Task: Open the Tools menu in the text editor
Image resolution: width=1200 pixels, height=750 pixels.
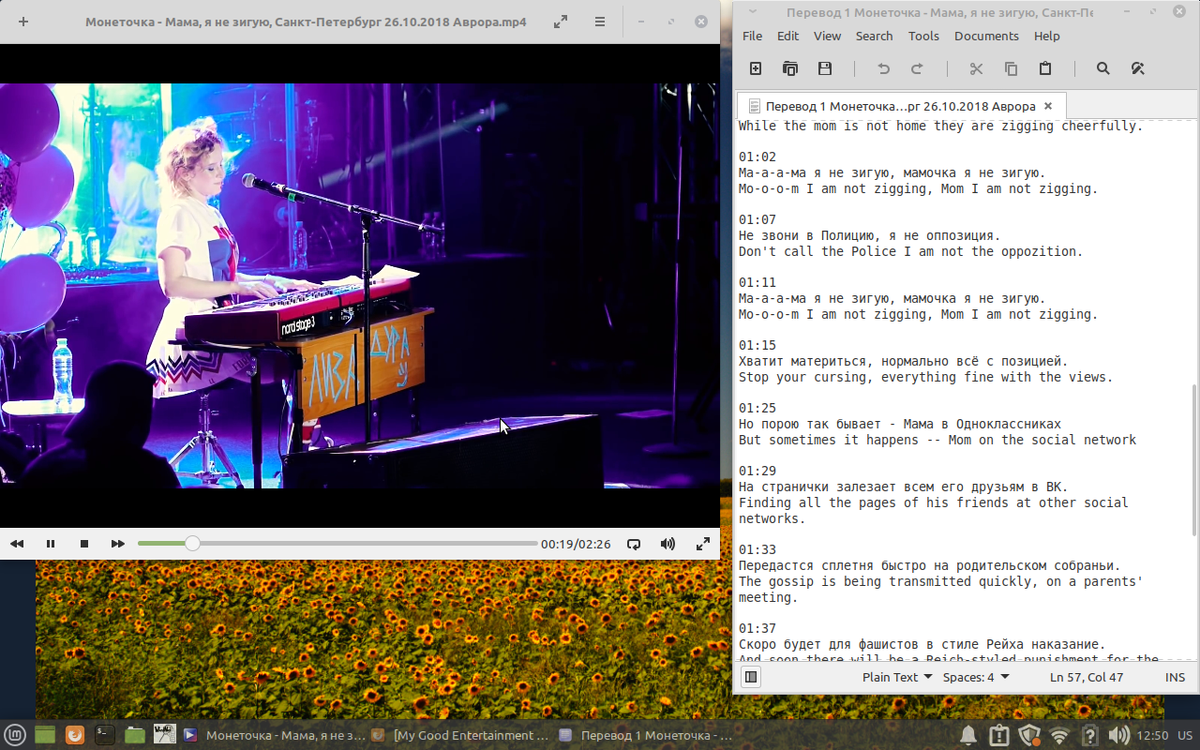Action: (x=924, y=36)
